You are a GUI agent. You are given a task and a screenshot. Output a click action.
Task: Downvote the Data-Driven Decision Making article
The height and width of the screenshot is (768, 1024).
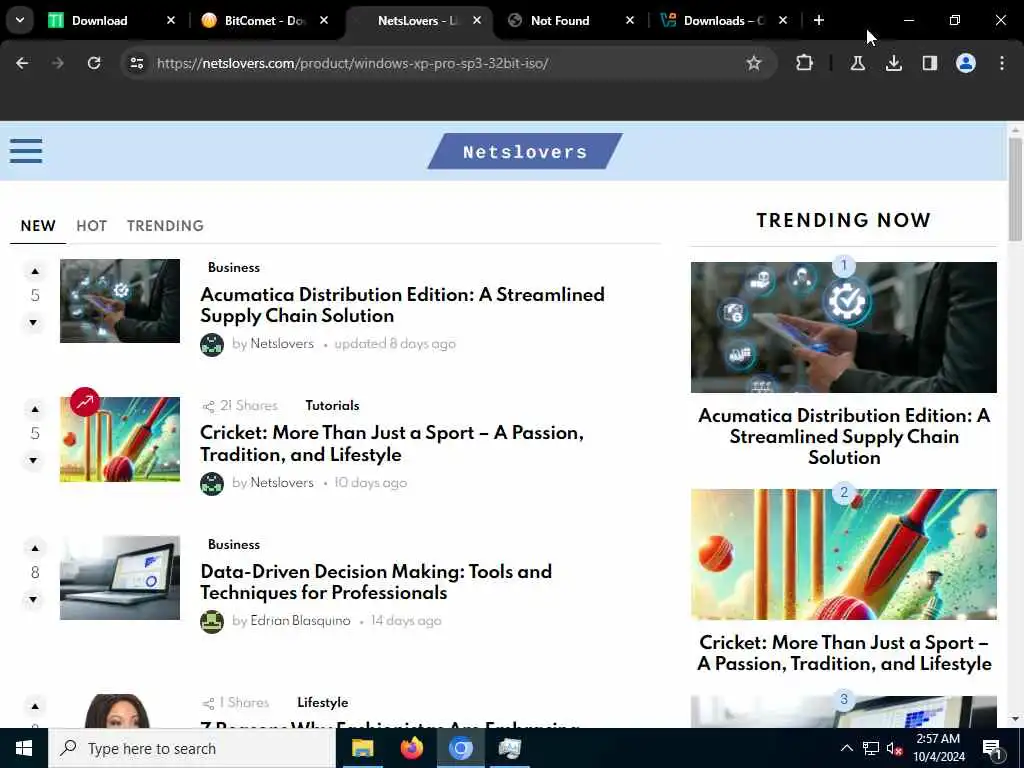click(x=33, y=599)
